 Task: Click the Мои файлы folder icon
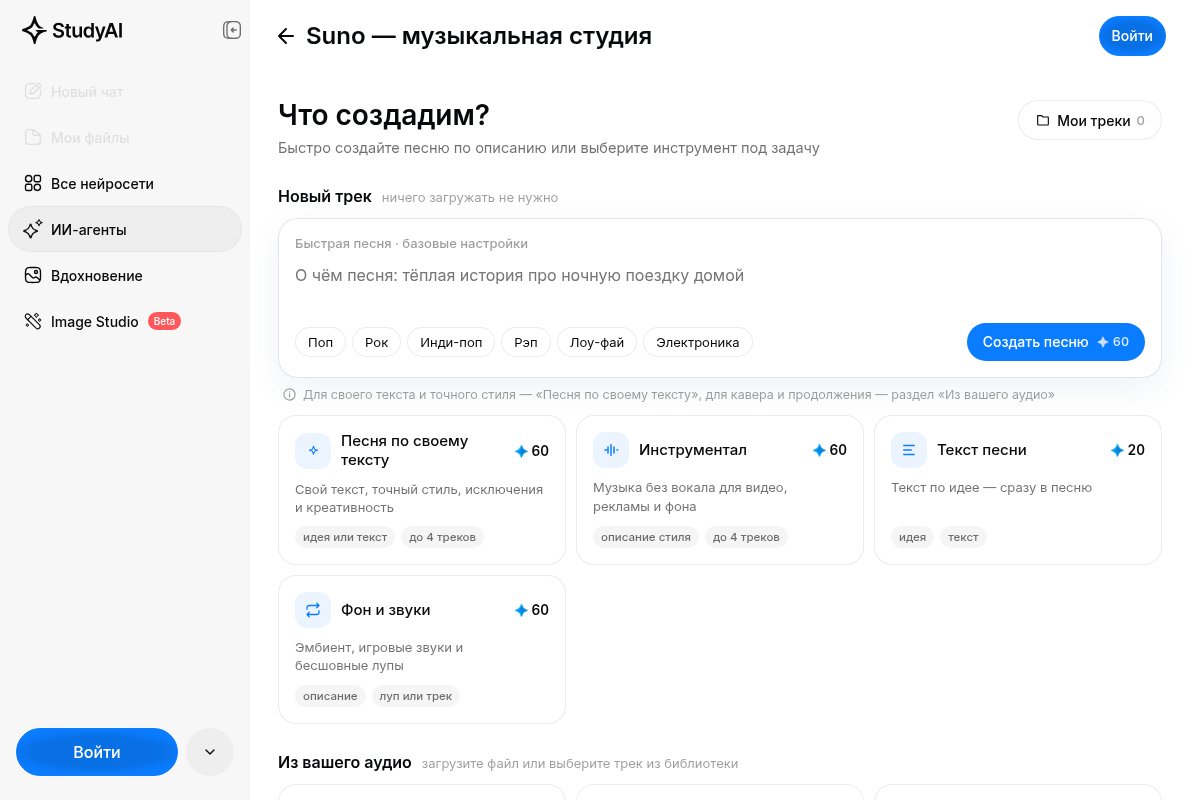(33, 138)
